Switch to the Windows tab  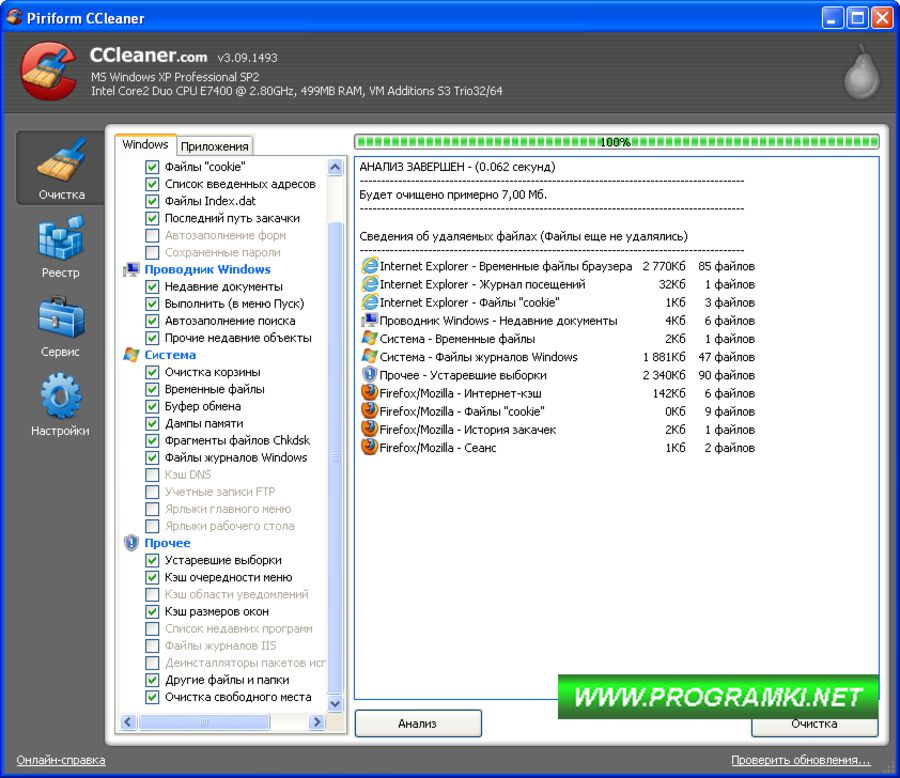pyautogui.click(x=146, y=145)
